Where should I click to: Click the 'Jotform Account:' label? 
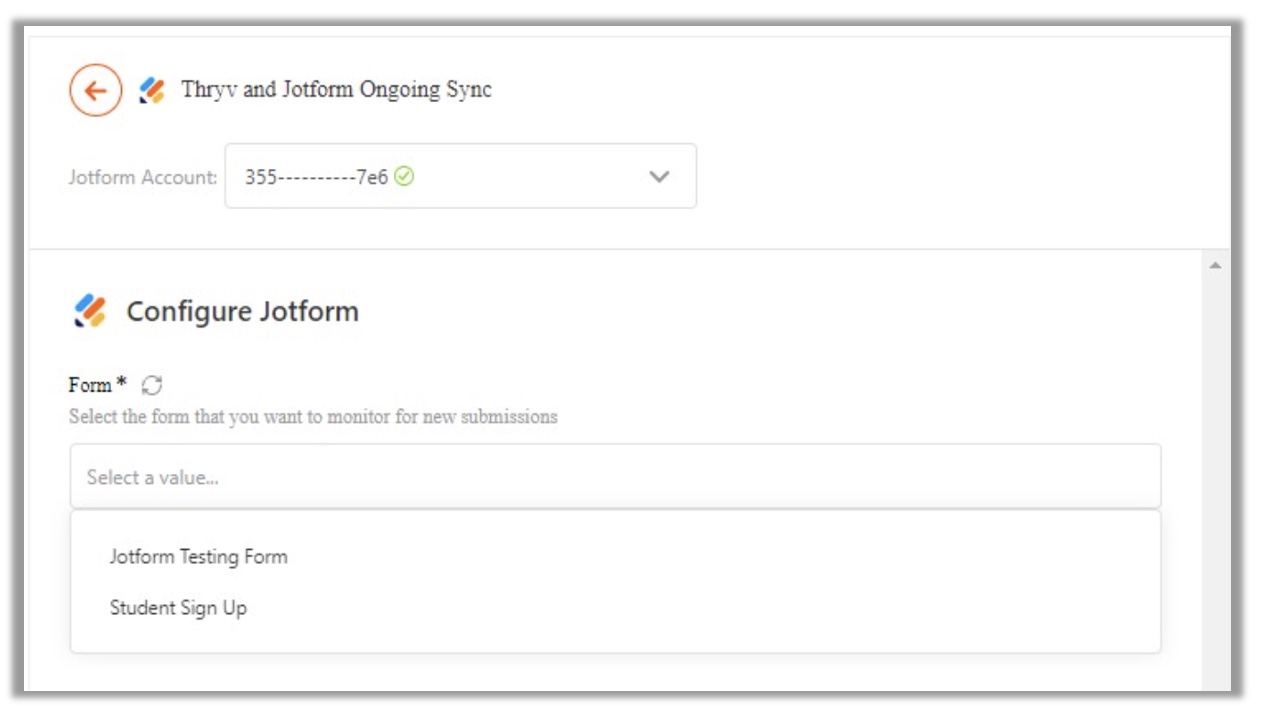pos(143,177)
